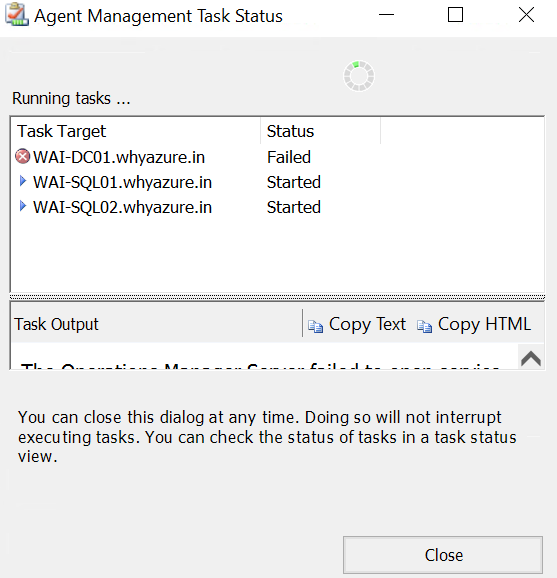Click the spinning progress indicator
Screen dimensions: 557x578
(x=359, y=76)
